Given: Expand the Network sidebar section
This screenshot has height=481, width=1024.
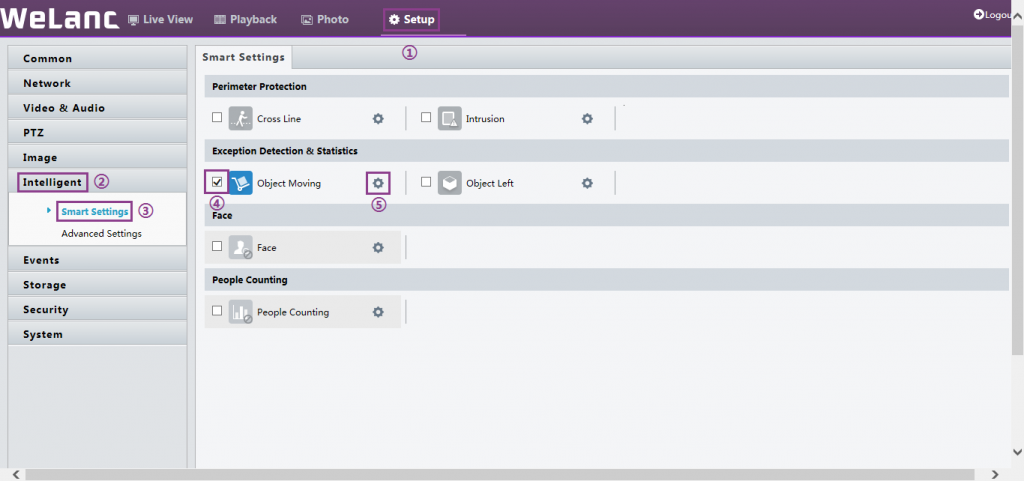Looking at the screenshot, I should (x=97, y=84).
